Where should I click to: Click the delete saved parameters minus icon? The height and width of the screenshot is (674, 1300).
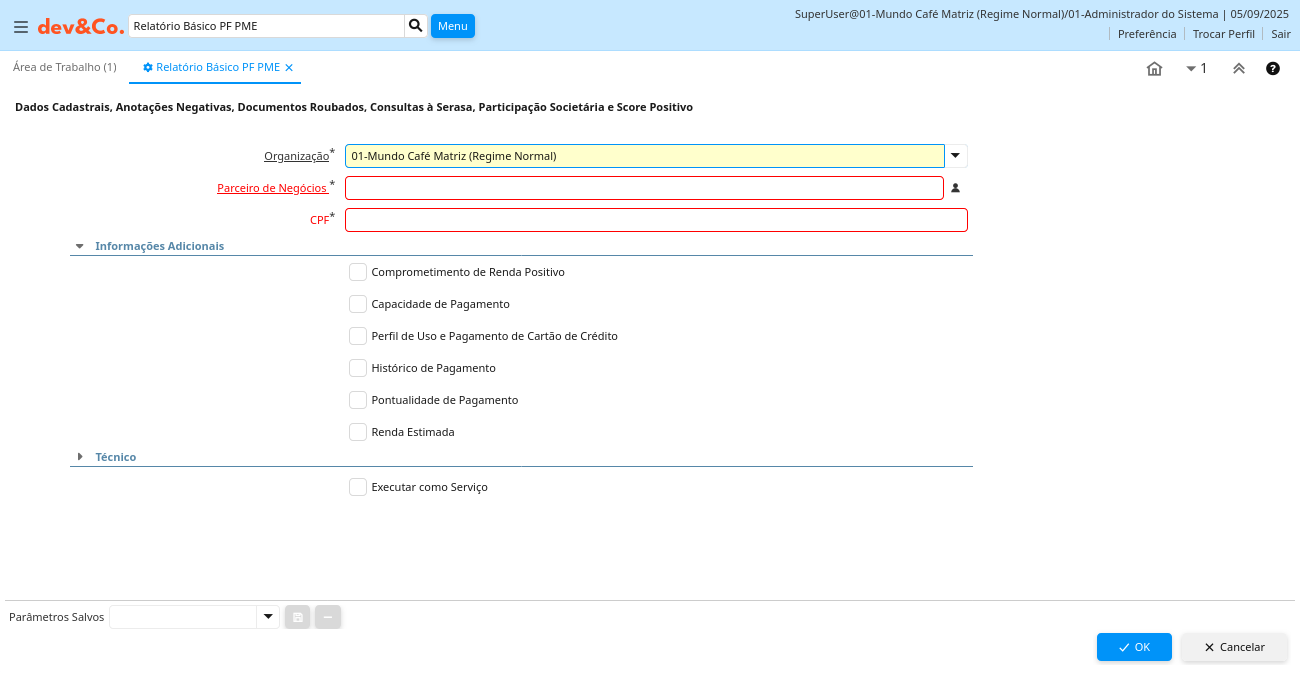pos(328,617)
